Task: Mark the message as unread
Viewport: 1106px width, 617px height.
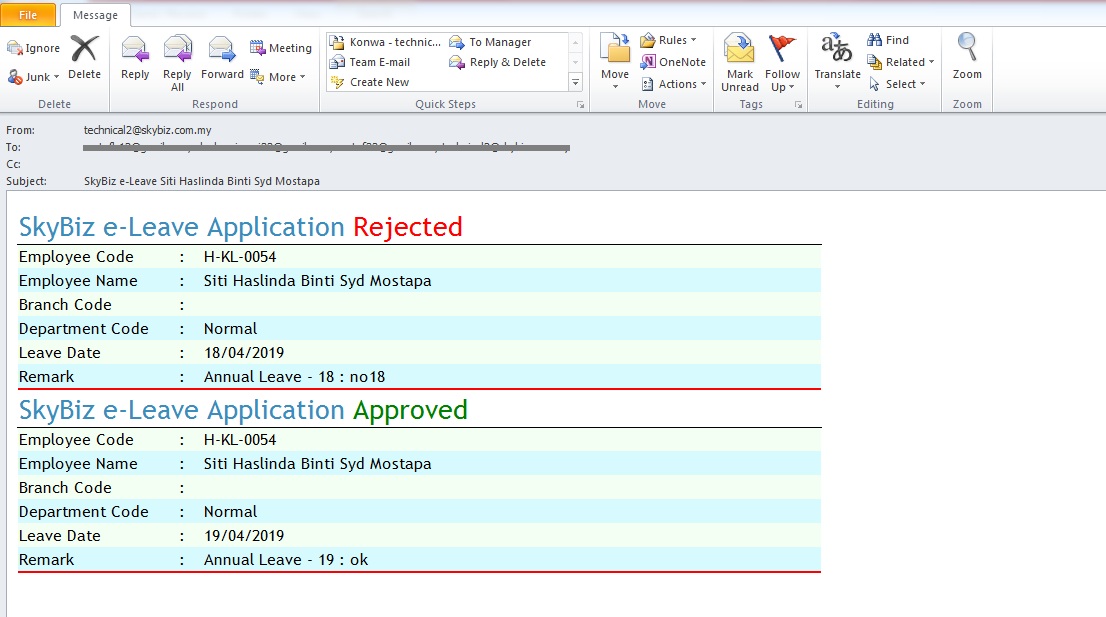Action: (x=740, y=62)
